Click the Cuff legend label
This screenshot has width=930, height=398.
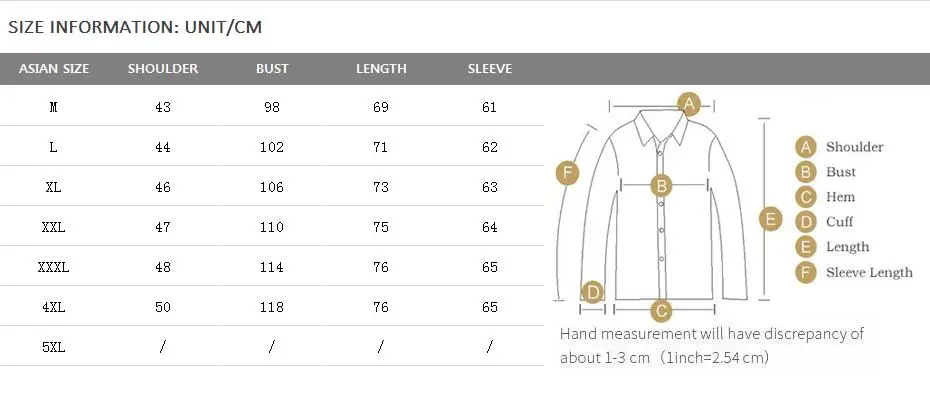(839, 222)
